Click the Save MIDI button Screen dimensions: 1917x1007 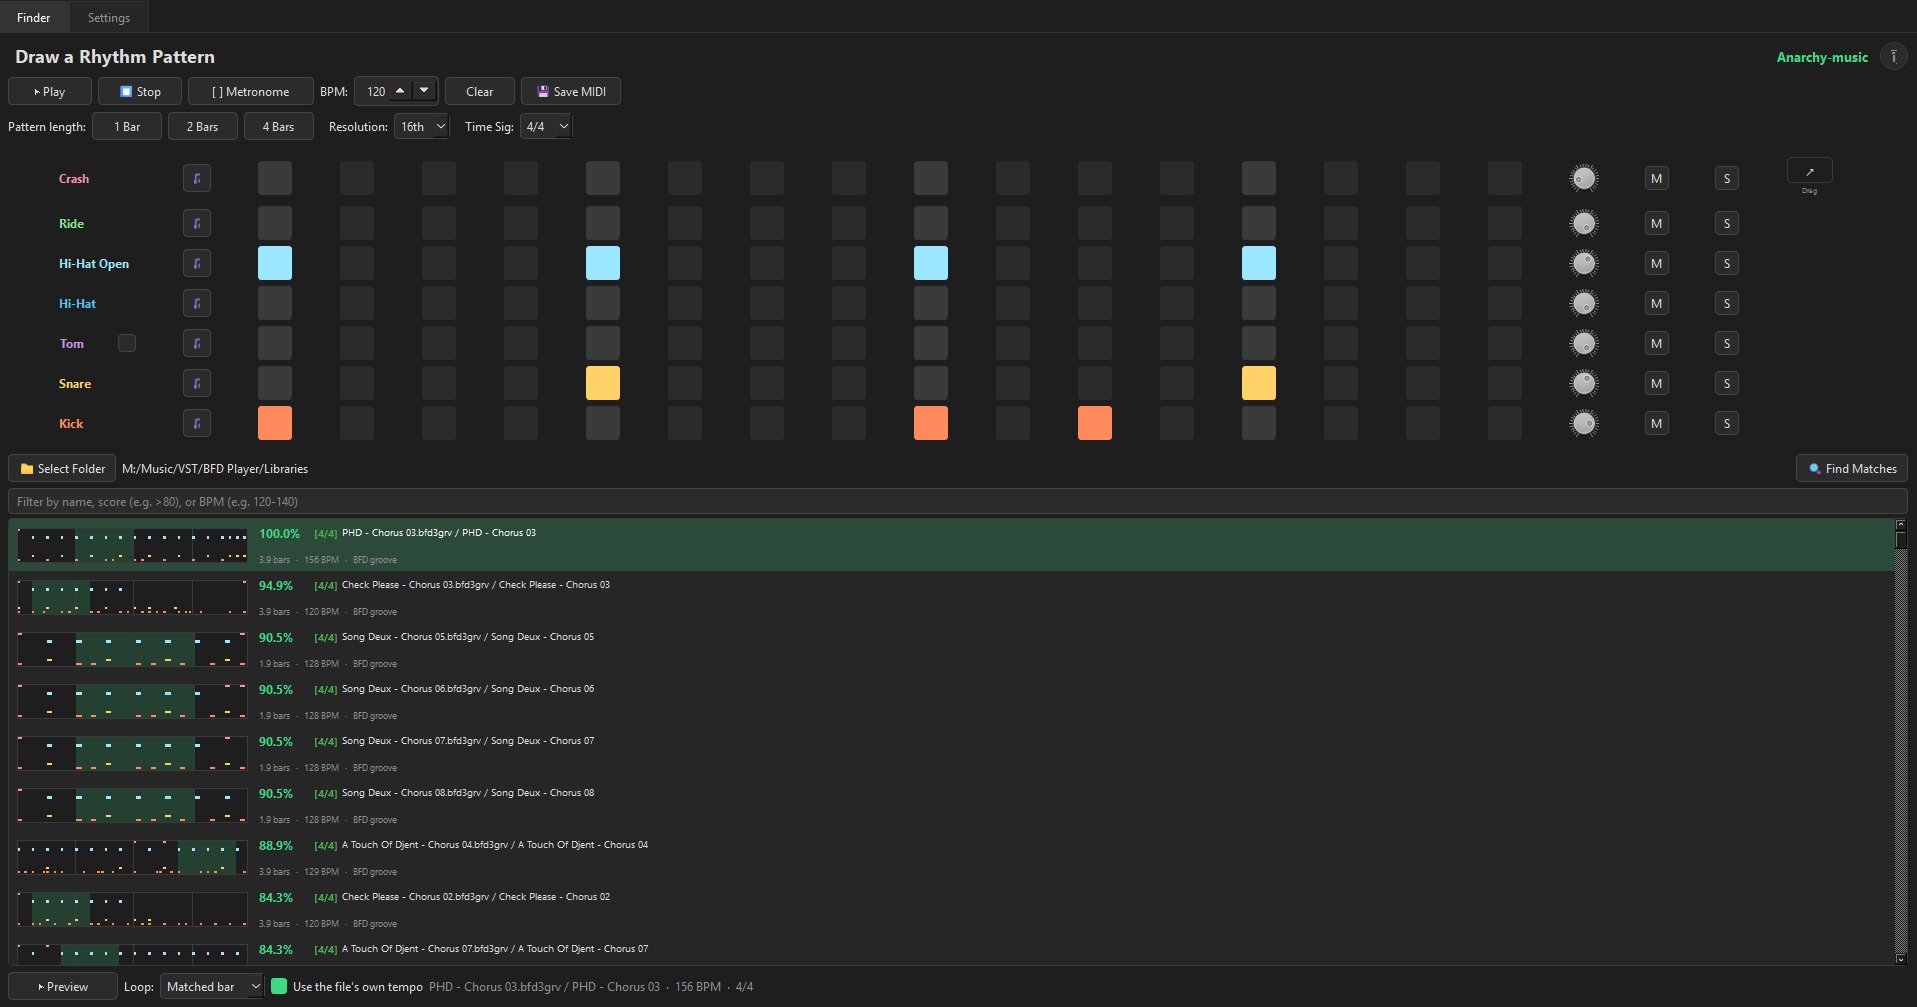point(571,91)
